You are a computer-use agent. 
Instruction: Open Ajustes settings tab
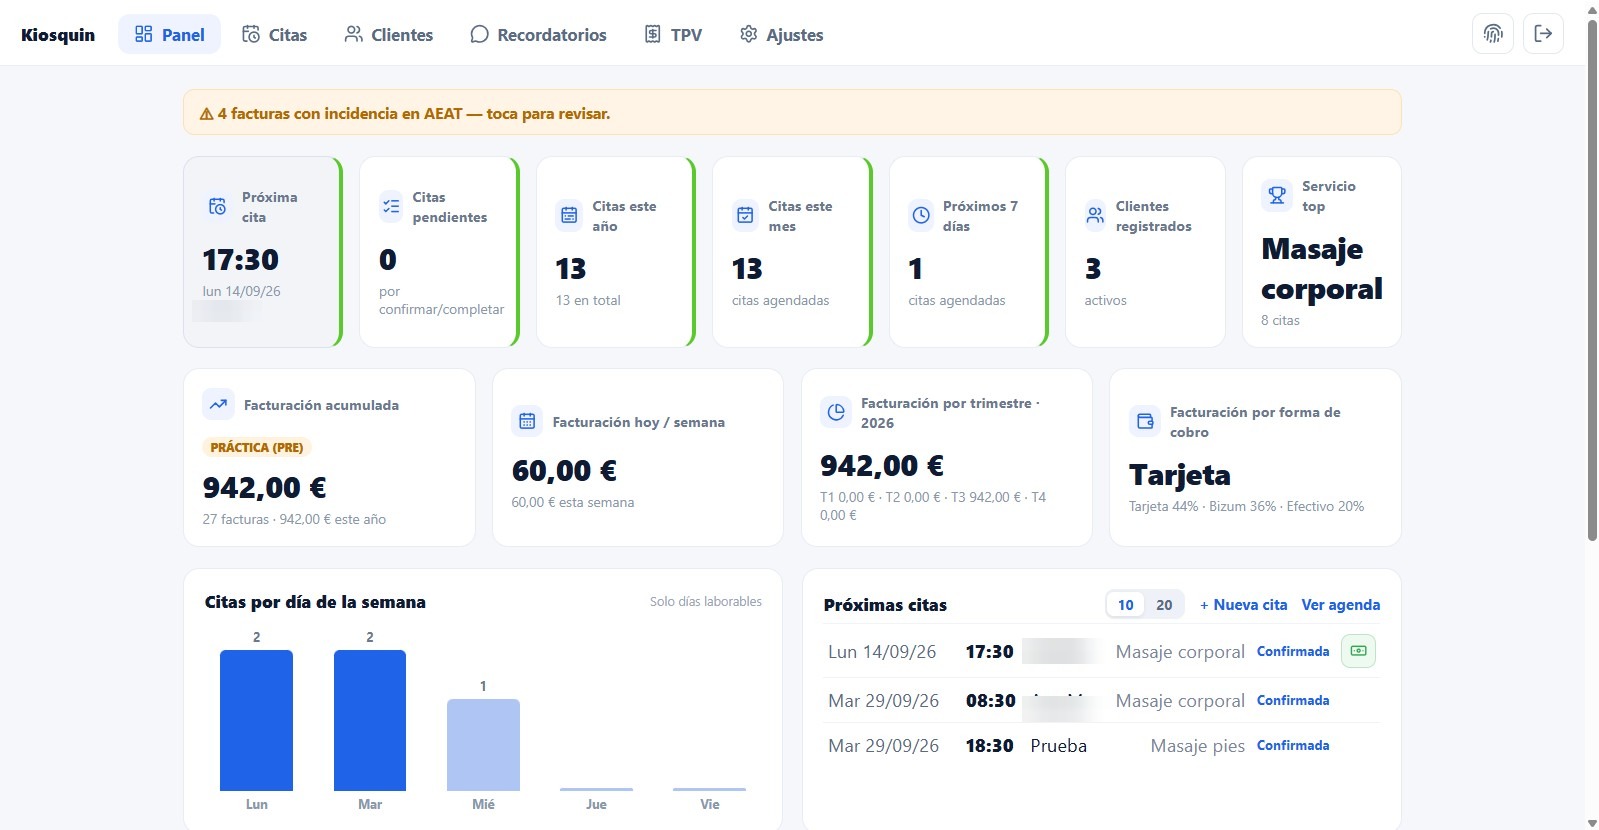[x=781, y=35]
